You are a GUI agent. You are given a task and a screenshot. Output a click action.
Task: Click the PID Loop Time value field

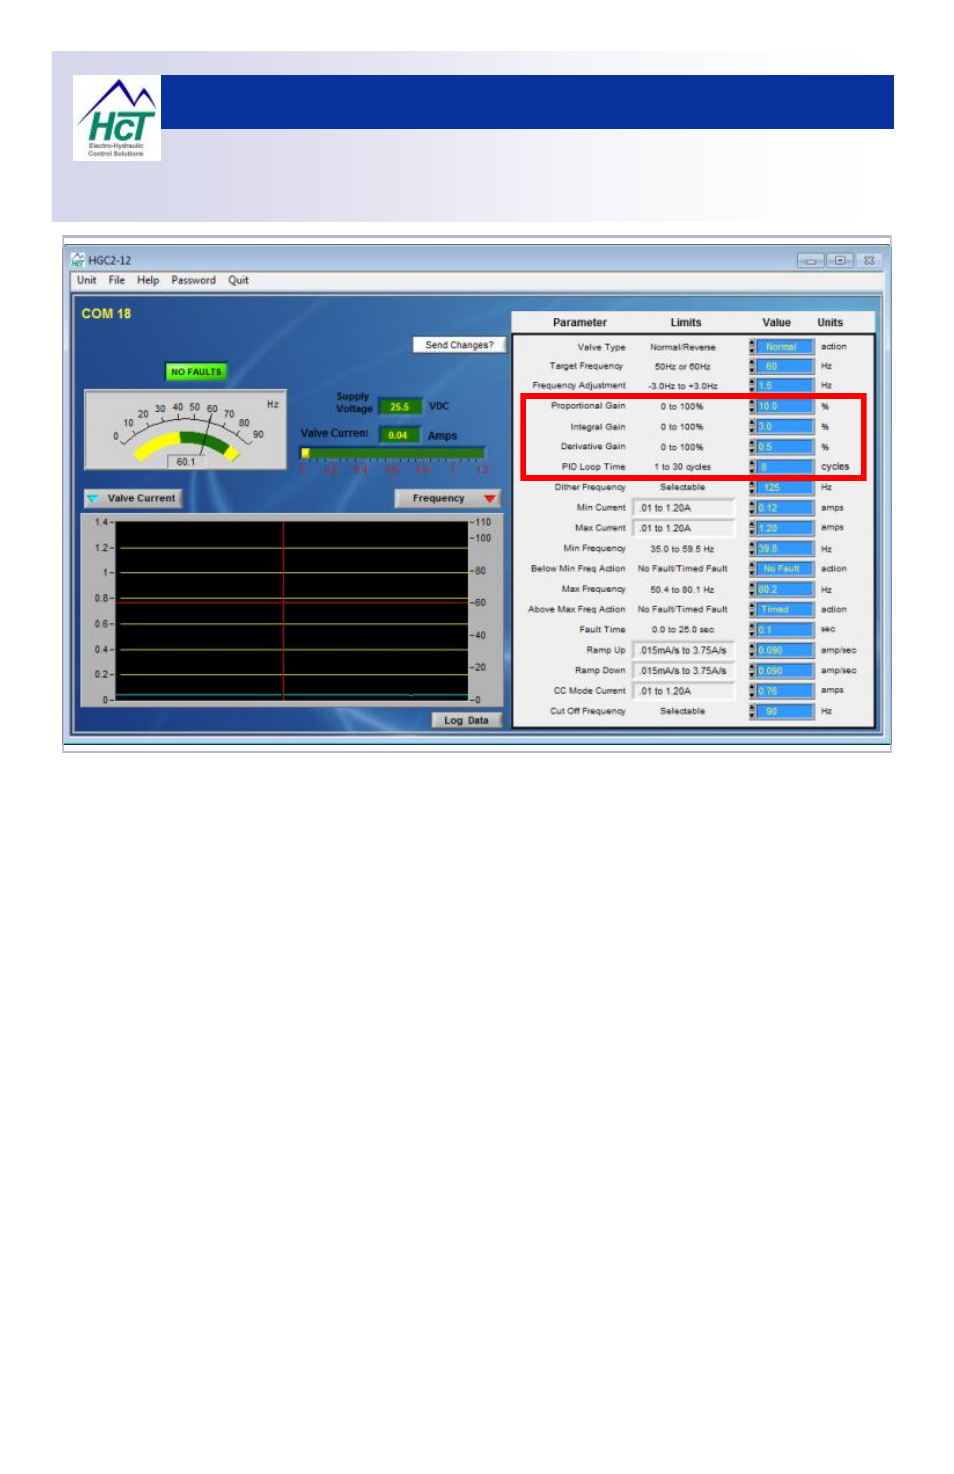(x=785, y=467)
